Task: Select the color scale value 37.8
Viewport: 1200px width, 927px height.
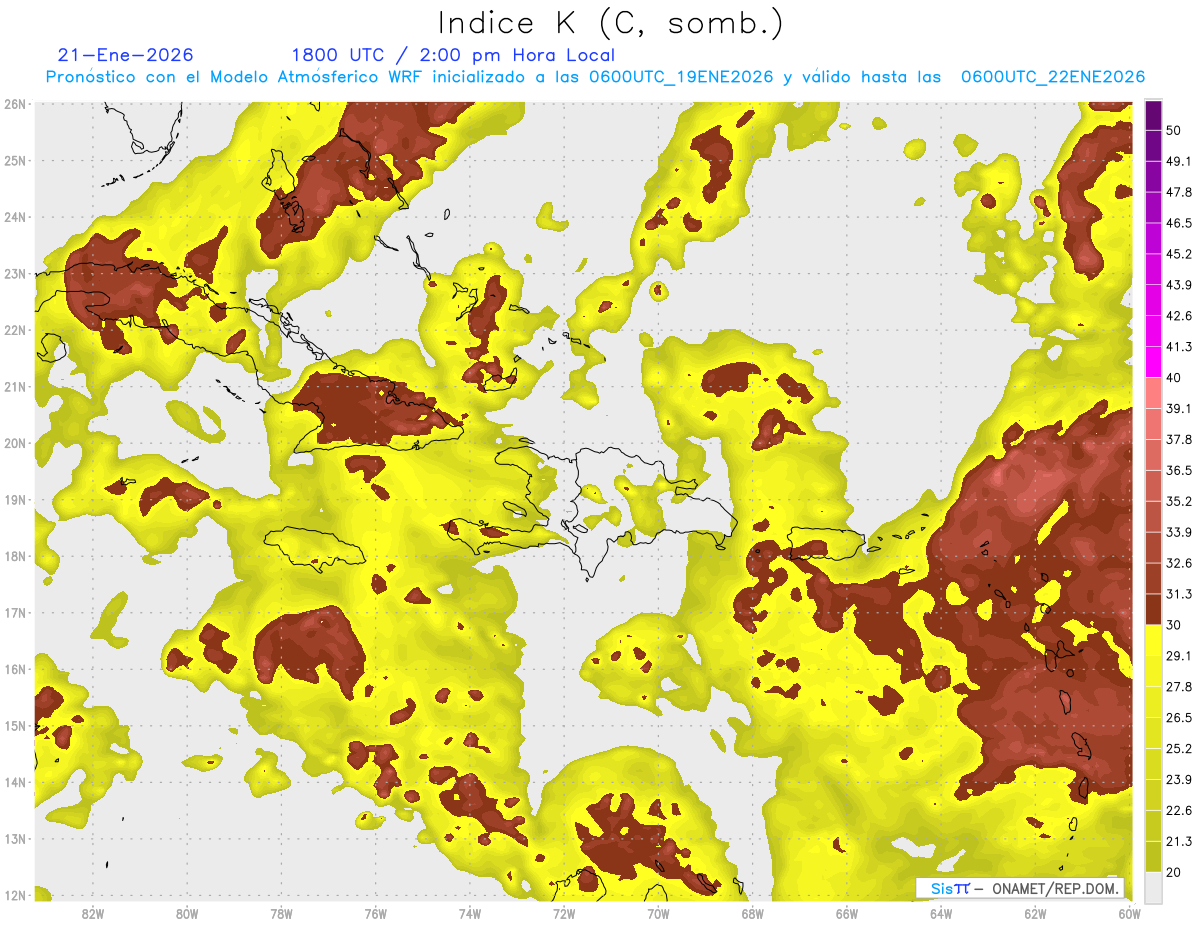Action: pos(1179,439)
